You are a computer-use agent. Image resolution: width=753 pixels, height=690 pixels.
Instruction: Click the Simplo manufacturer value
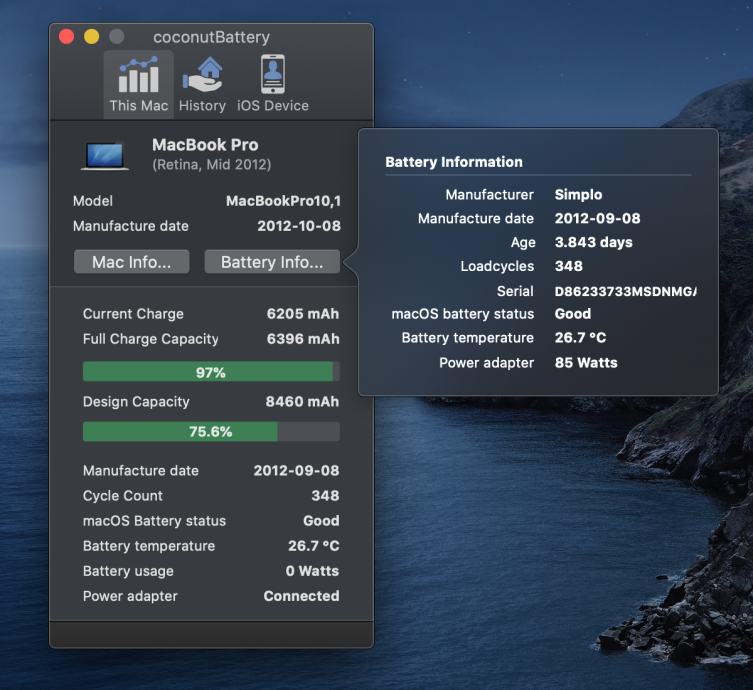pos(578,195)
